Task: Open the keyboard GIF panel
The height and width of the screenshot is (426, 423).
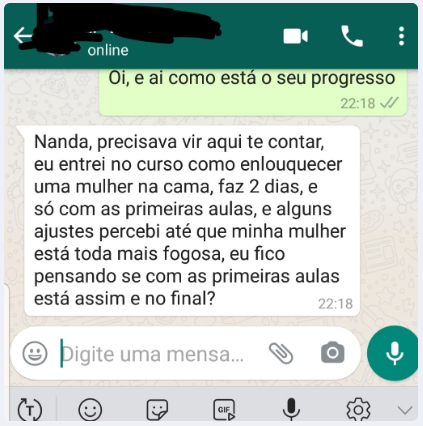Action: [224, 409]
